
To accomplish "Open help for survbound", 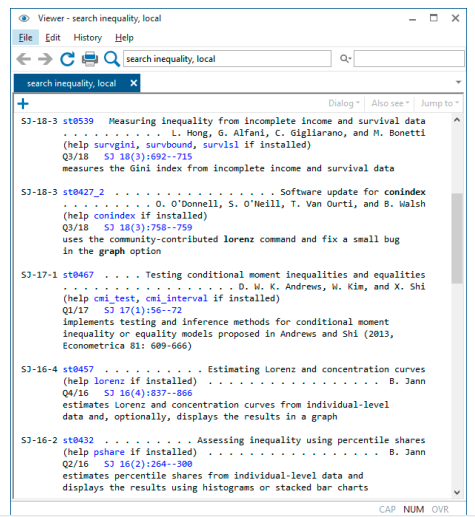I will click(169, 145).
